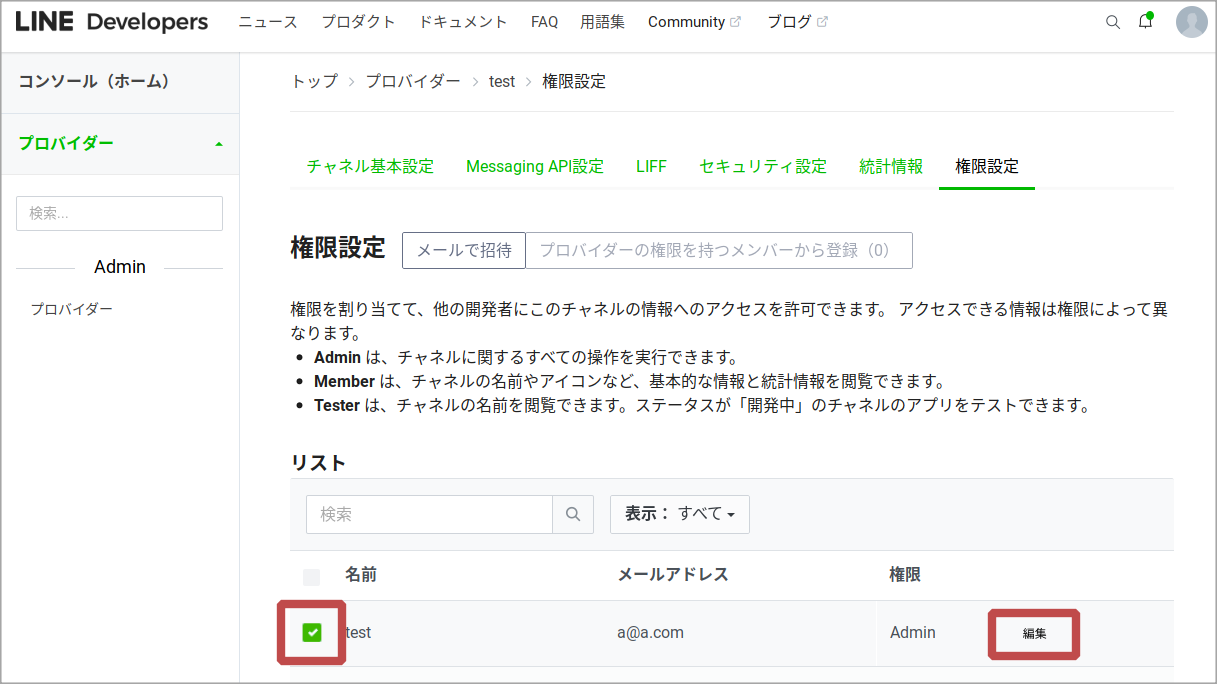Go to コンソール（ホーム） in sidebar

(x=94, y=81)
